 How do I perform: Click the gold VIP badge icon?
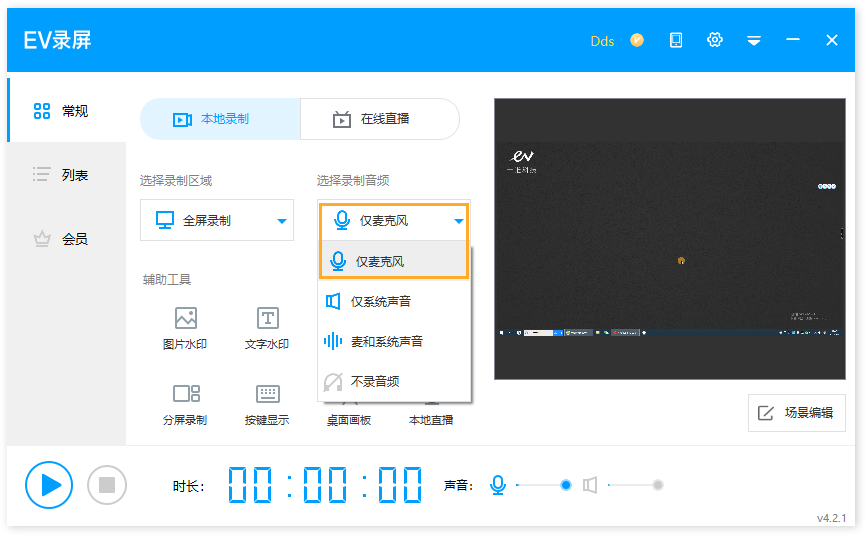point(637,40)
